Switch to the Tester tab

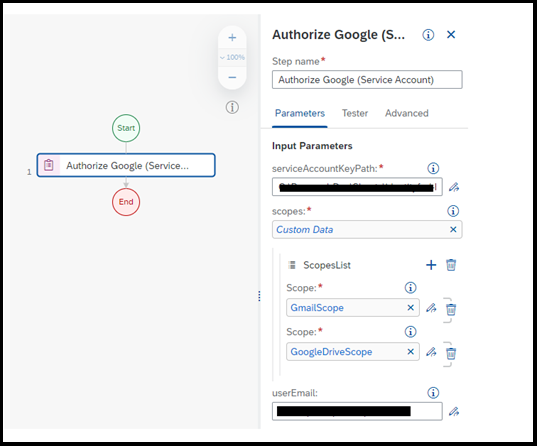point(355,113)
